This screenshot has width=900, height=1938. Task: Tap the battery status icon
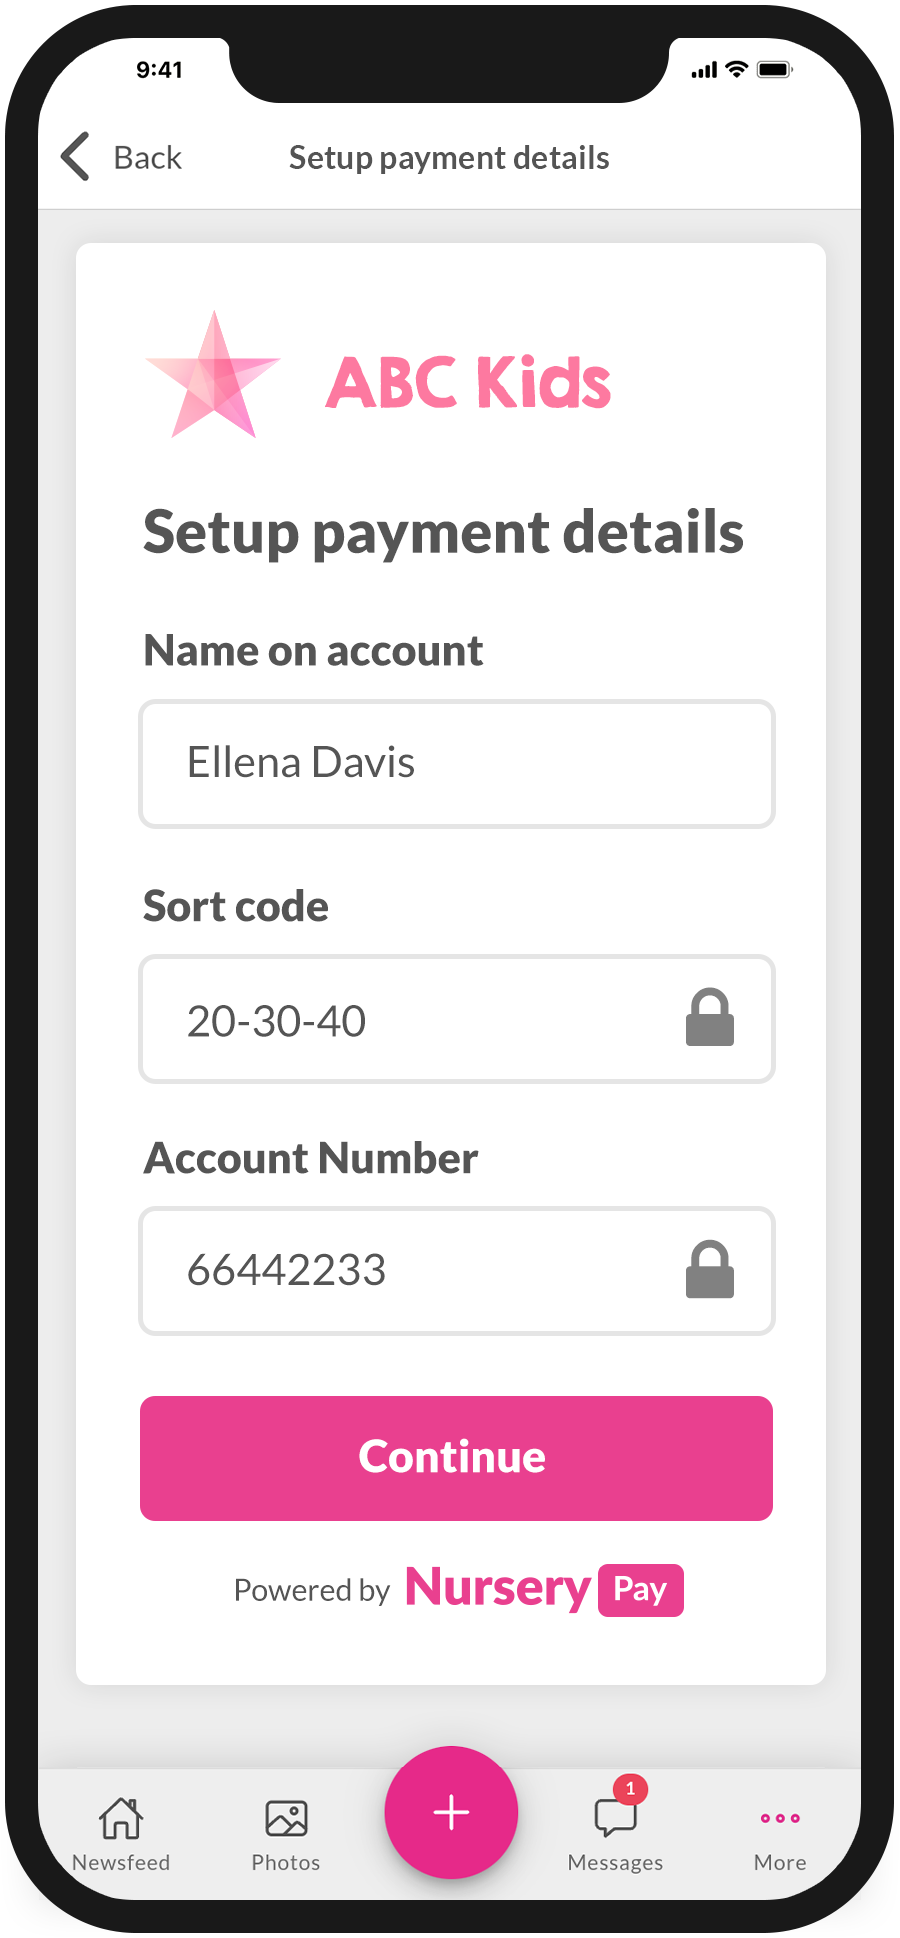point(774,70)
